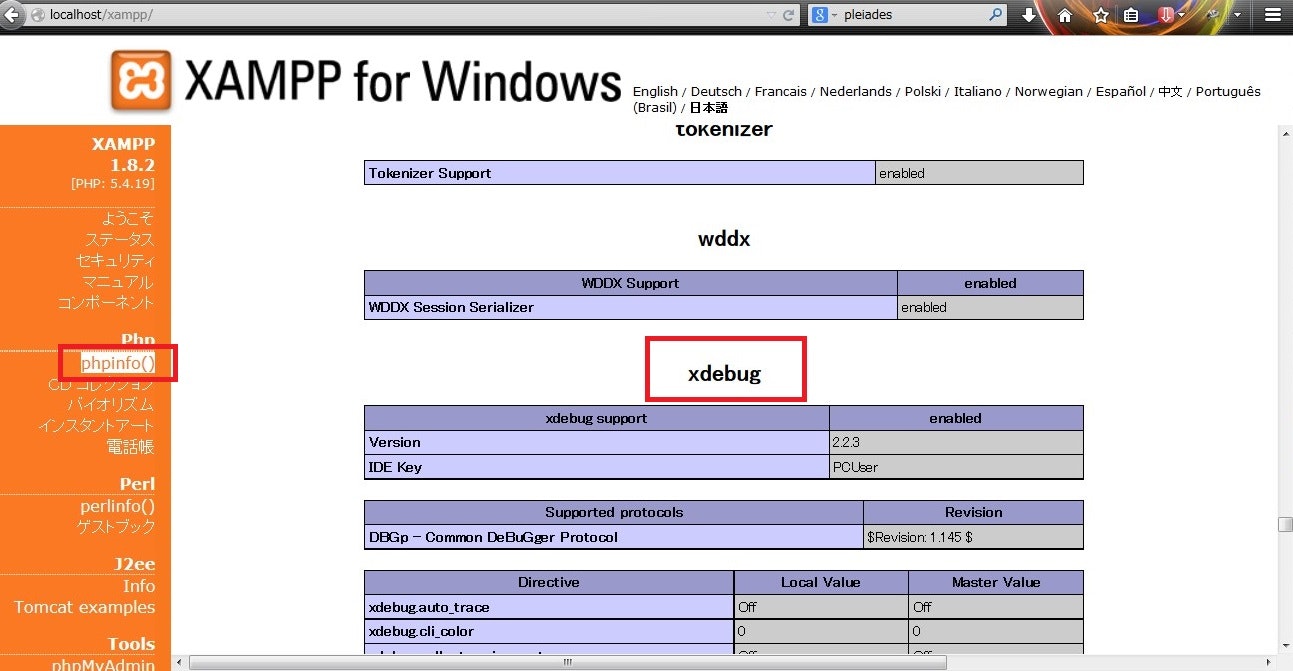The height and width of the screenshot is (671, 1293).
Task: Open the hamburger menu icon
Action: [1271, 15]
